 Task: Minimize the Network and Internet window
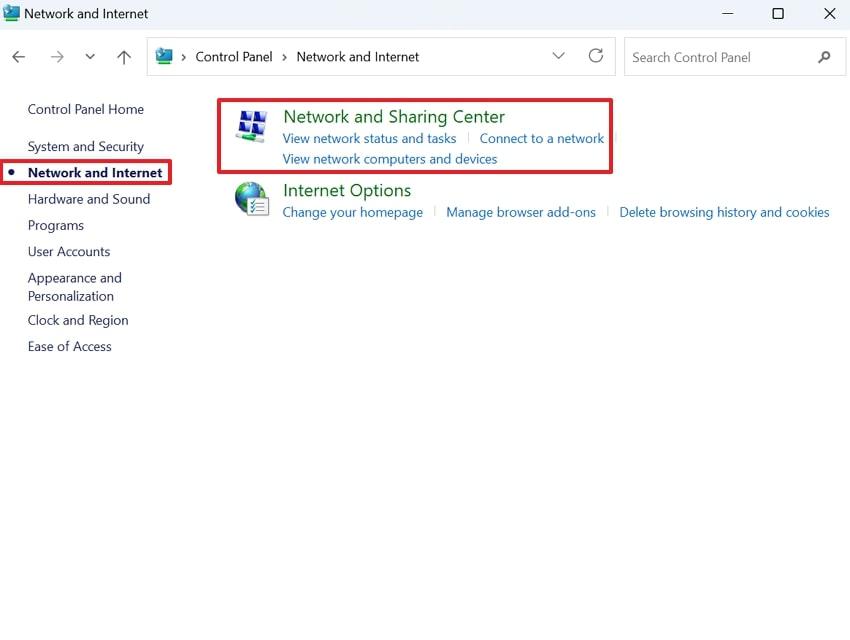(x=728, y=14)
